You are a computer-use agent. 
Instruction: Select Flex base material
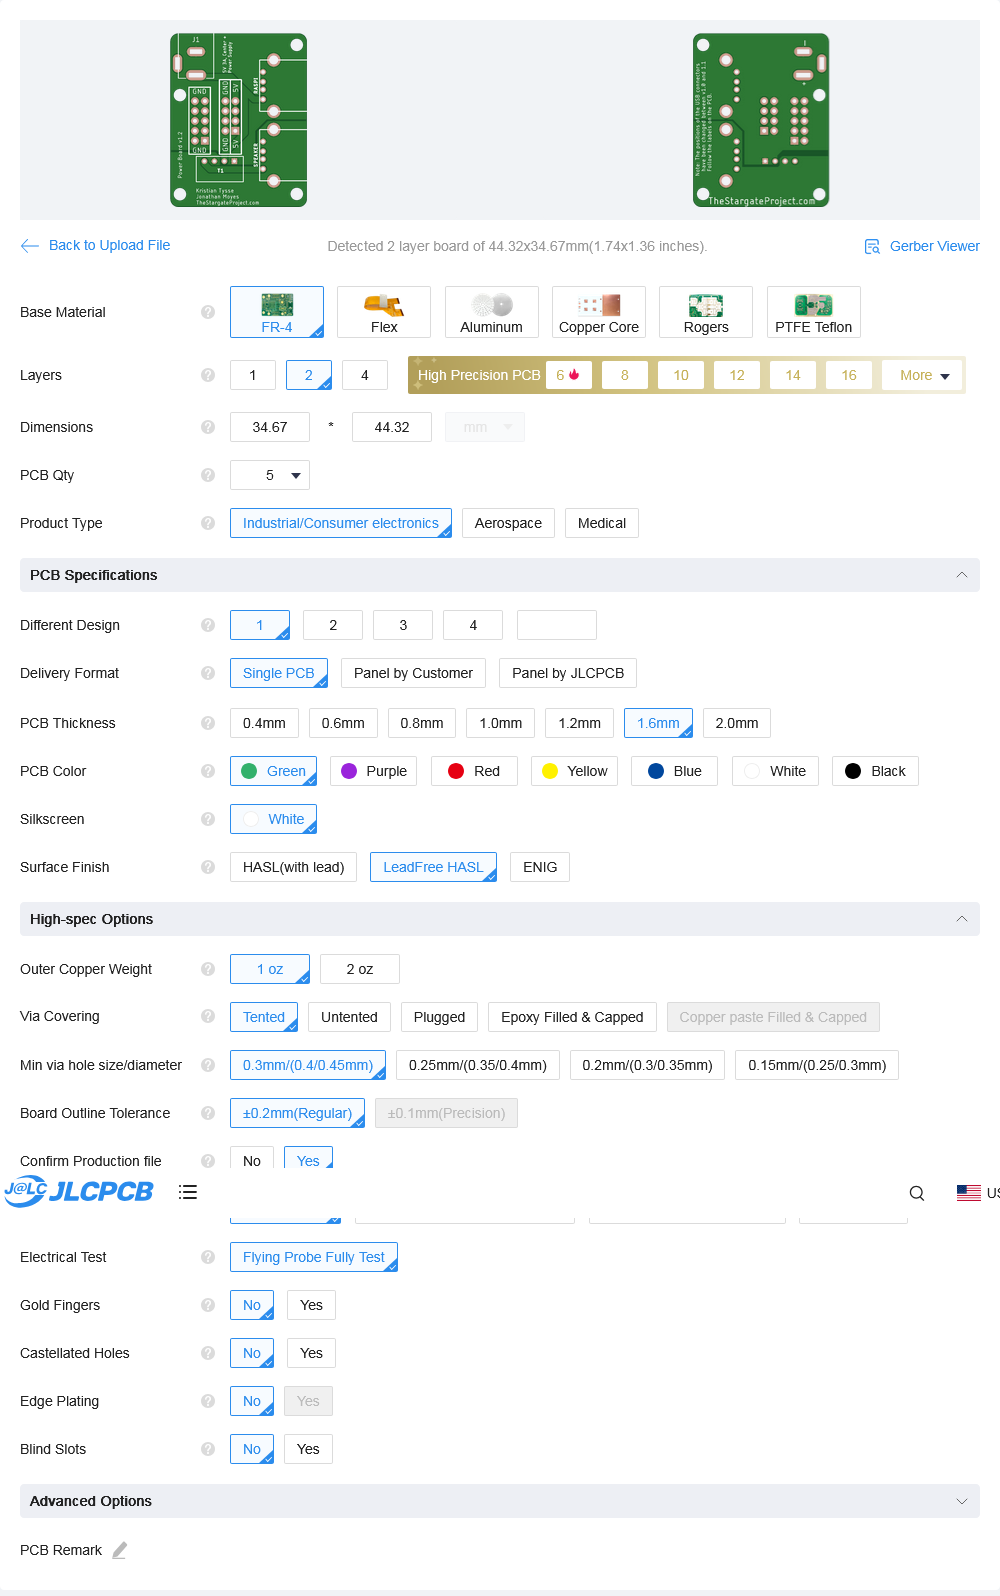point(384,312)
